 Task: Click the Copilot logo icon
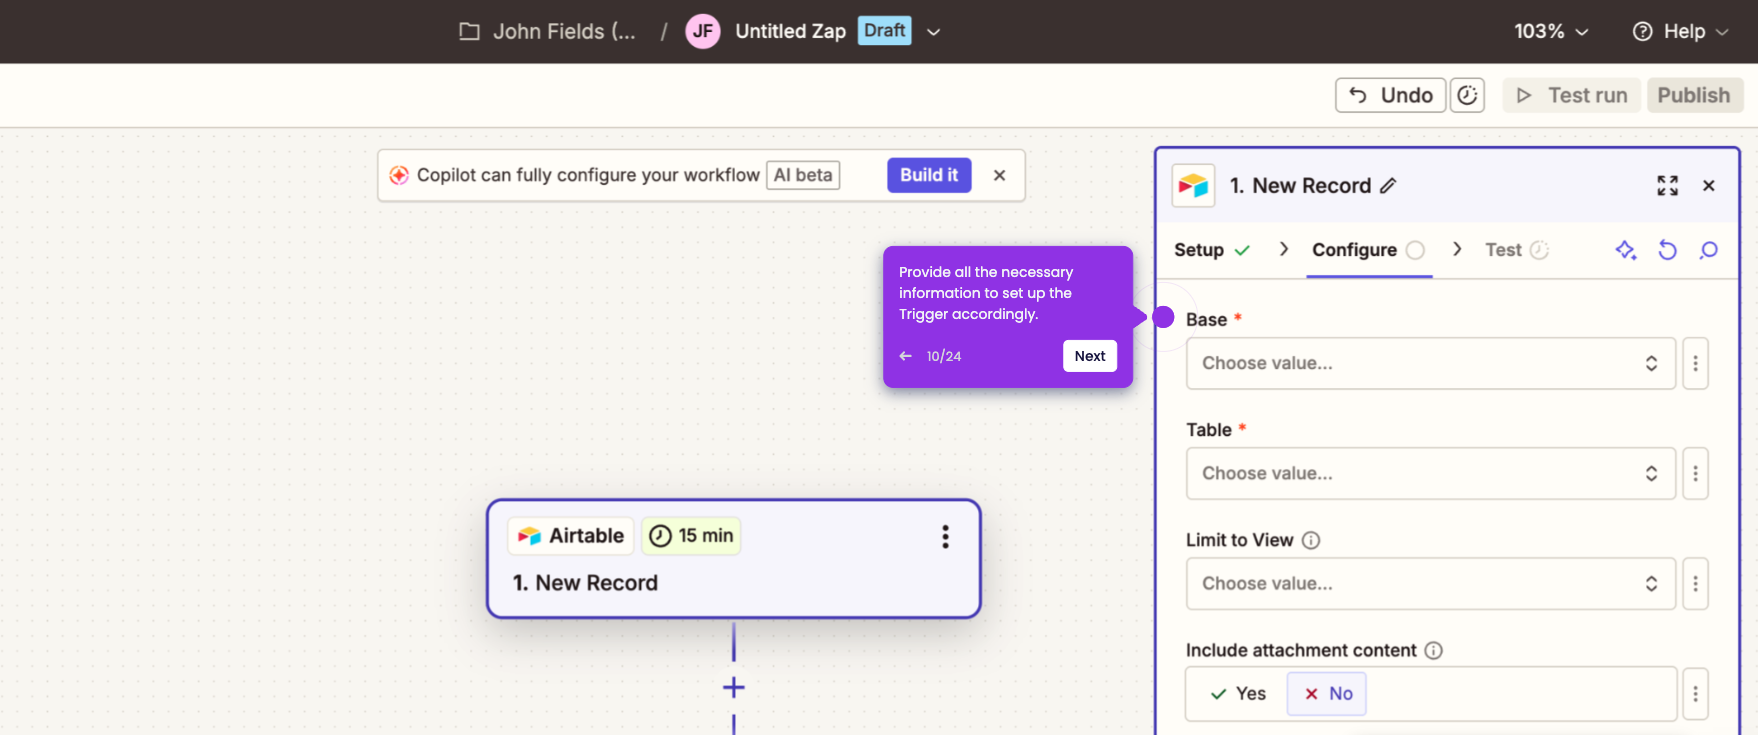[399, 175]
